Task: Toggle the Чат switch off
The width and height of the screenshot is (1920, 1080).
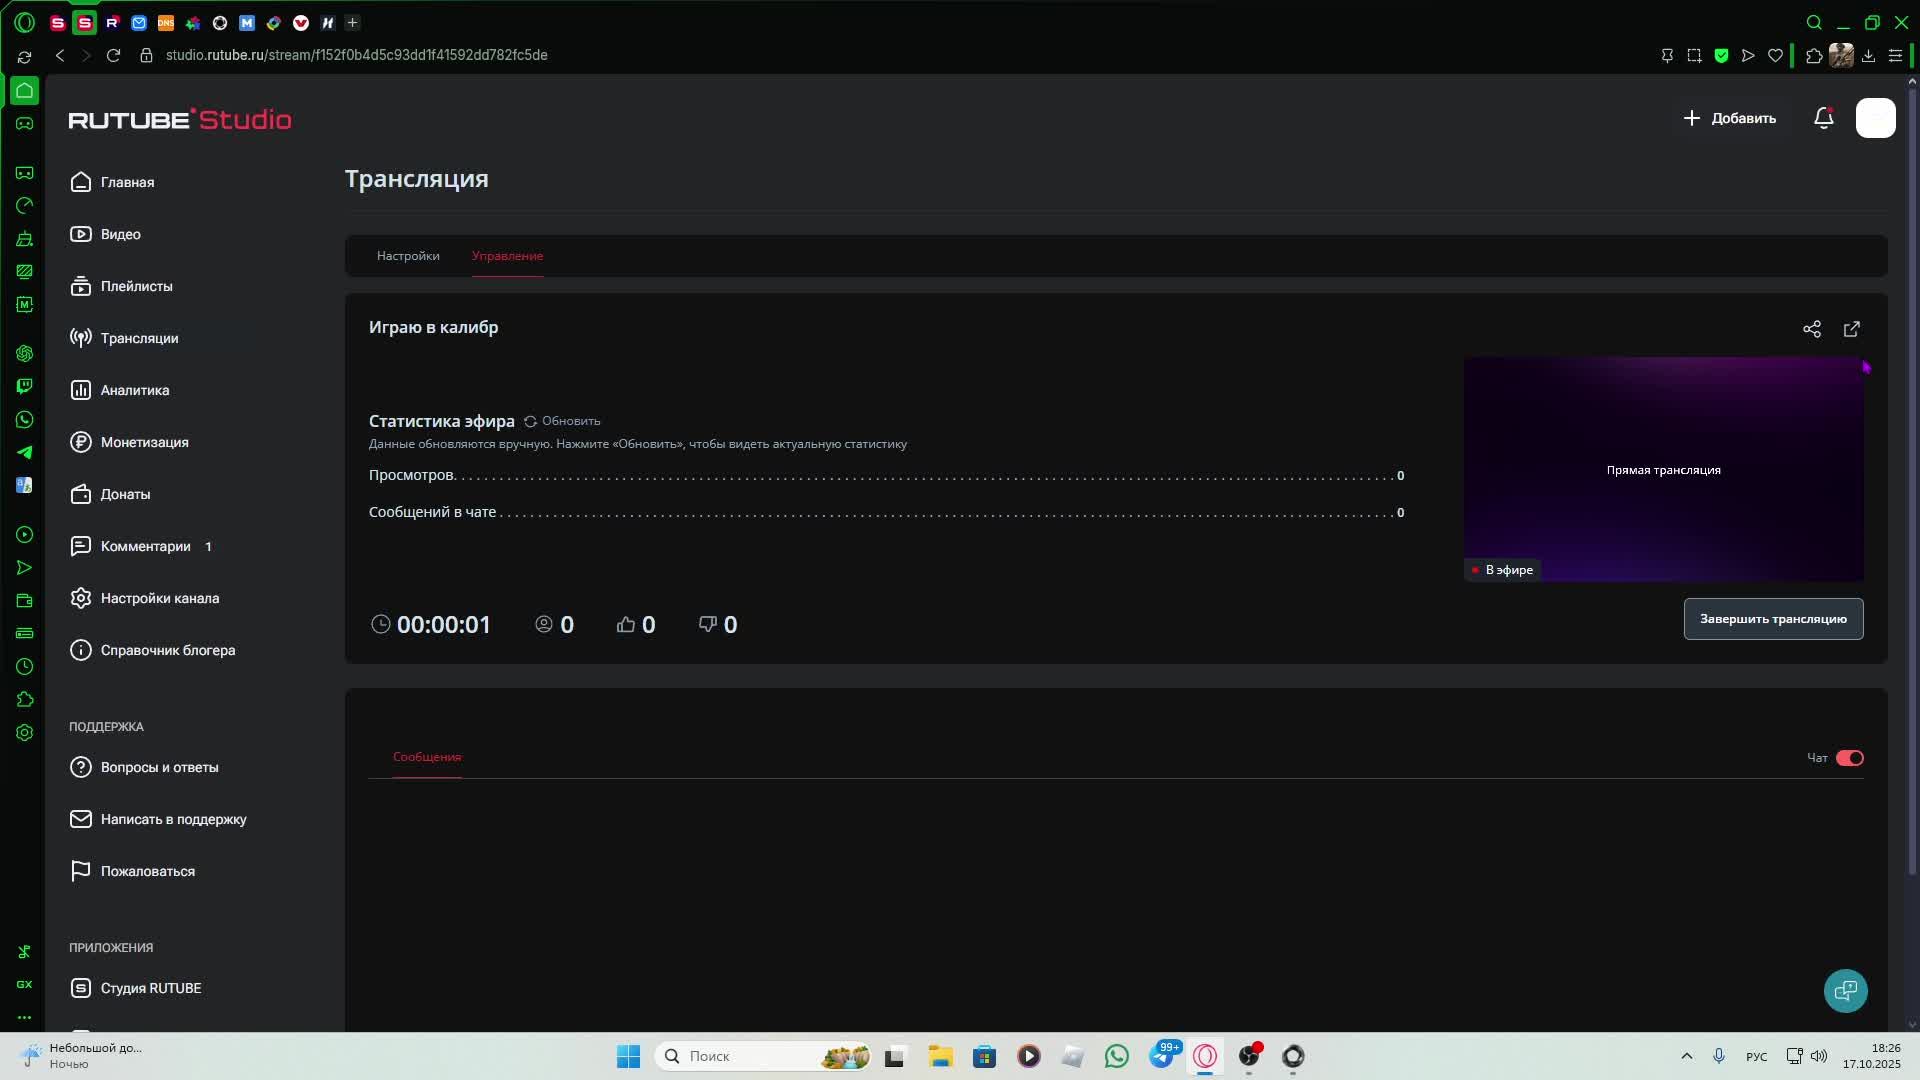Action: 1849,758
